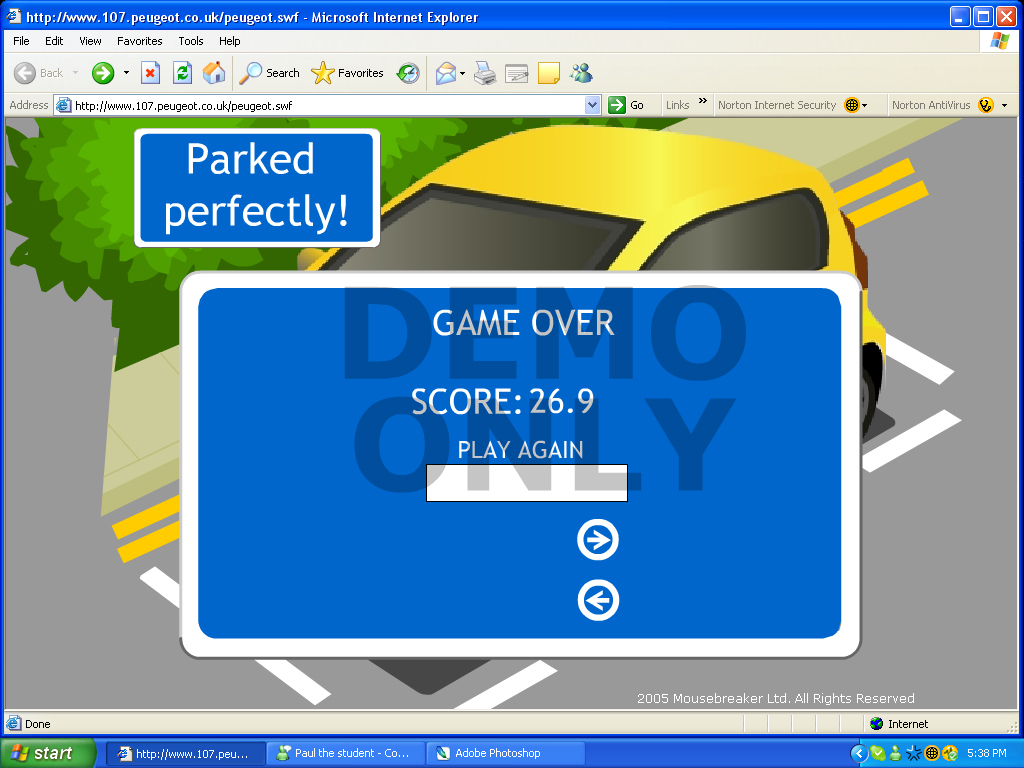This screenshot has height=768, width=1024.
Task: Open the Messenger people icon
Action: (x=581, y=73)
